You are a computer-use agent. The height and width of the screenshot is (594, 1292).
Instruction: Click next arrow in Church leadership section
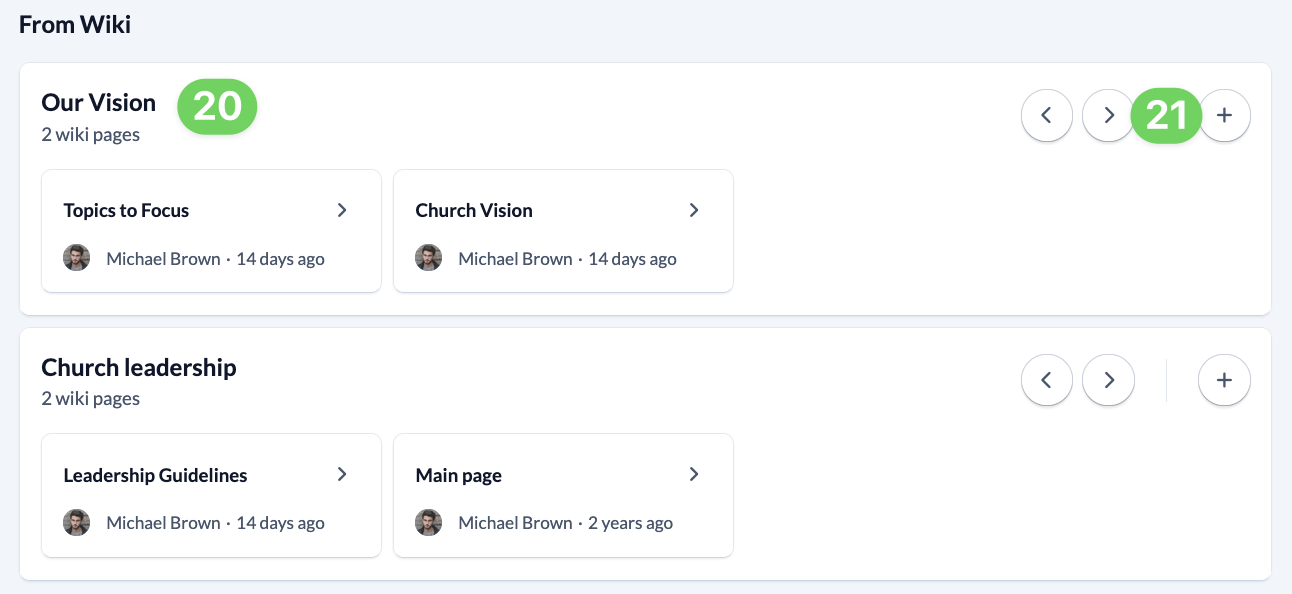coord(1108,380)
